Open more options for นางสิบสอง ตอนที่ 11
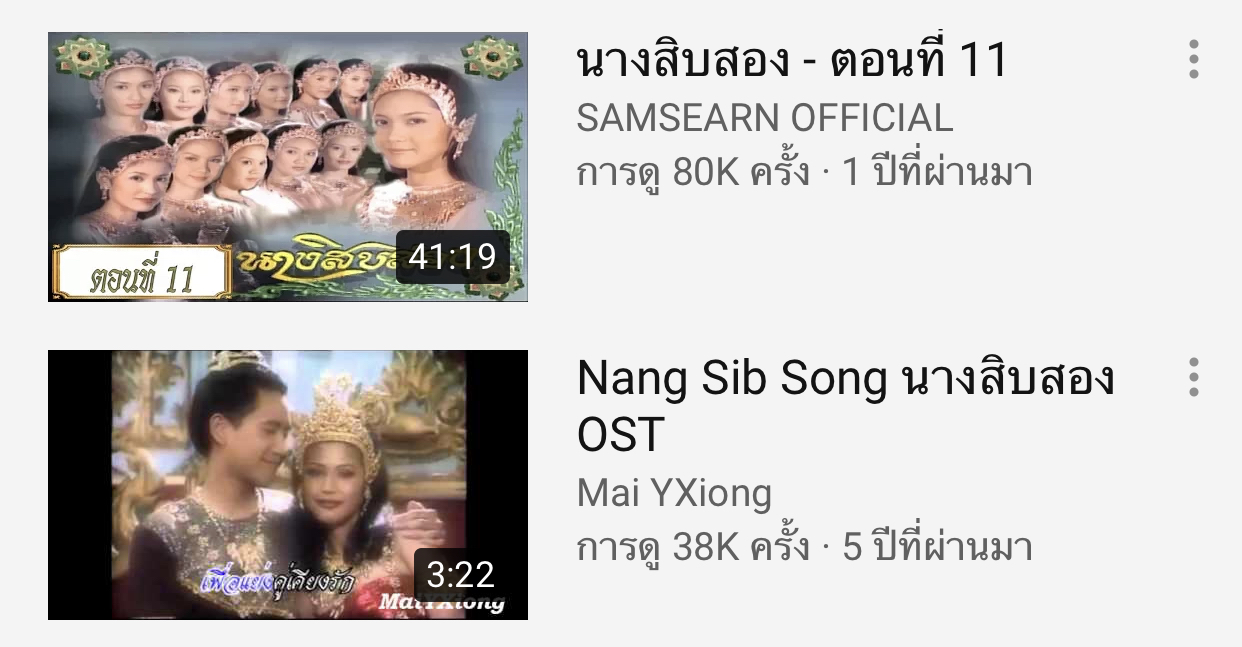 point(1193,60)
